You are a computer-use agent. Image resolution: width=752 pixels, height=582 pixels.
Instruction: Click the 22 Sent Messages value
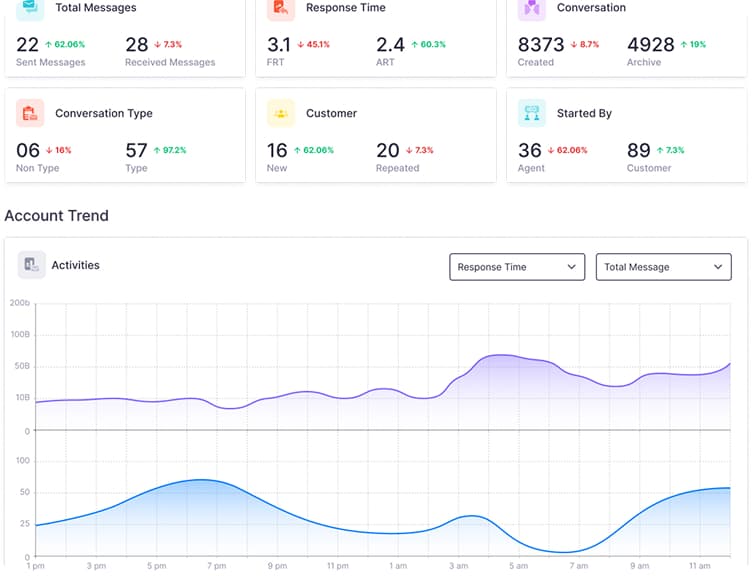point(28,45)
